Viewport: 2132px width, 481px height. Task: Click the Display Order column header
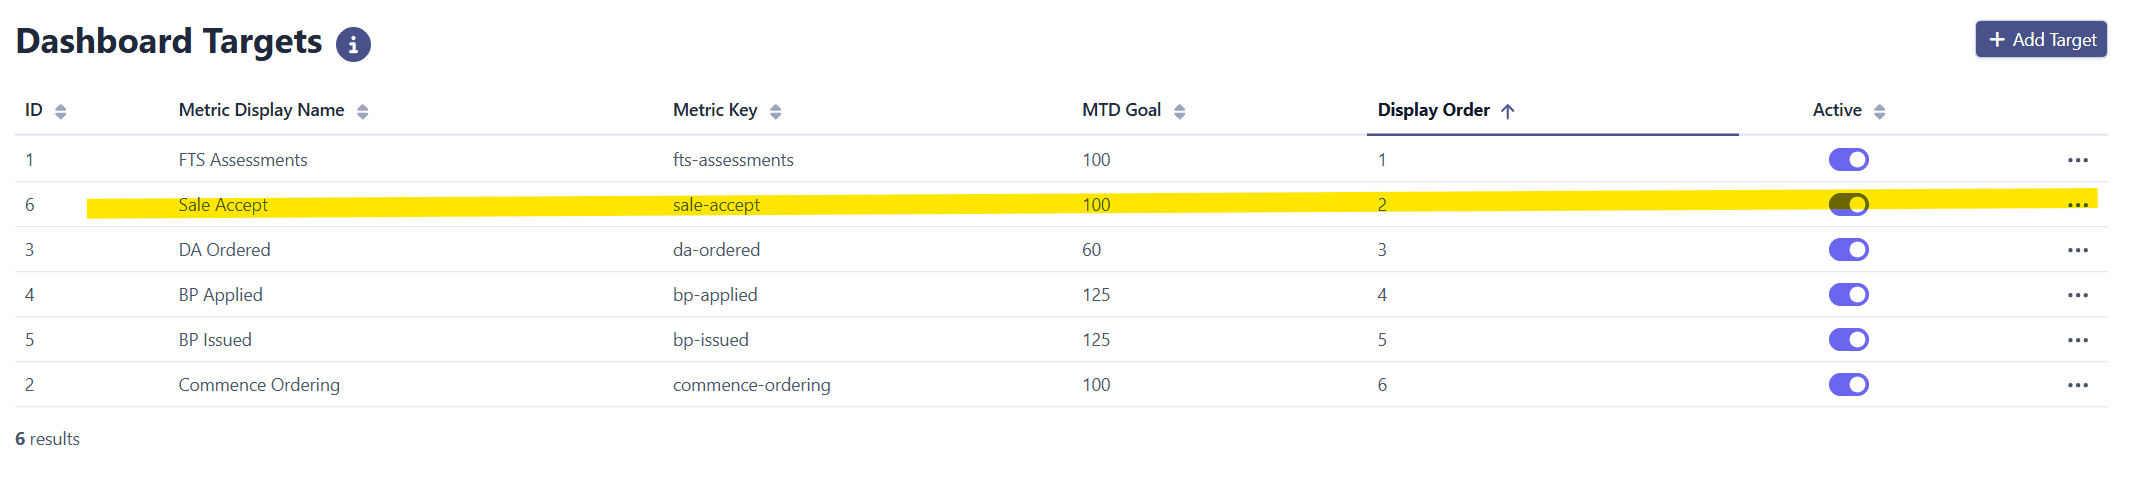click(x=1433, y=110)
